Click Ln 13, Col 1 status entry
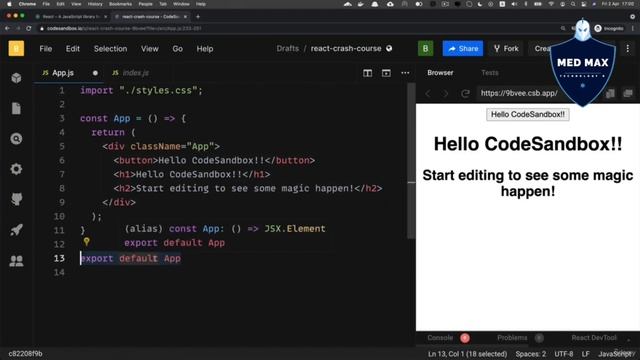This screenshot has height=360, width=640. pos(467,354)
